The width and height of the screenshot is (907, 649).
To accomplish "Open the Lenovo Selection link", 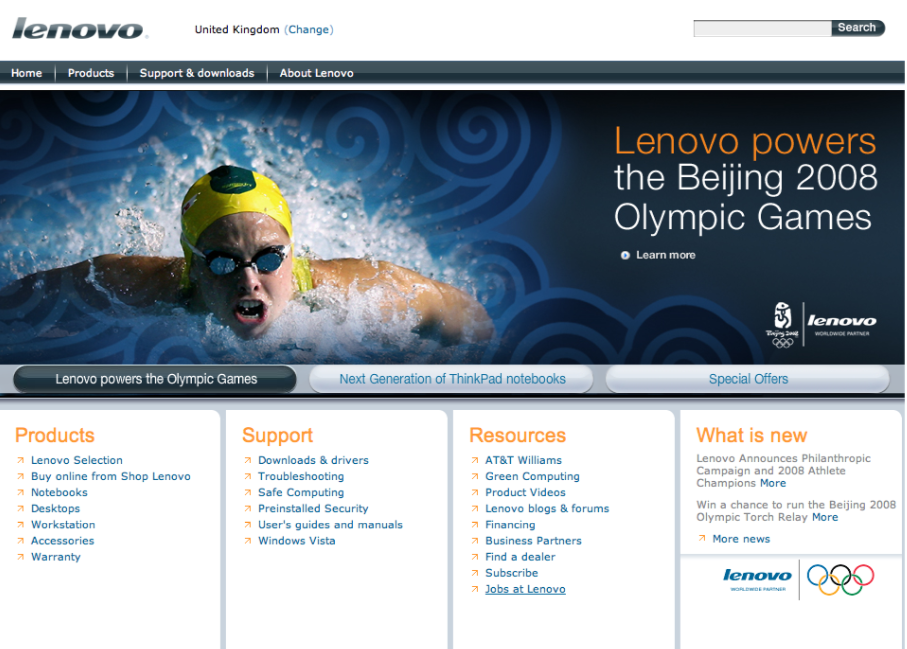I will click(x=77, y=460).
